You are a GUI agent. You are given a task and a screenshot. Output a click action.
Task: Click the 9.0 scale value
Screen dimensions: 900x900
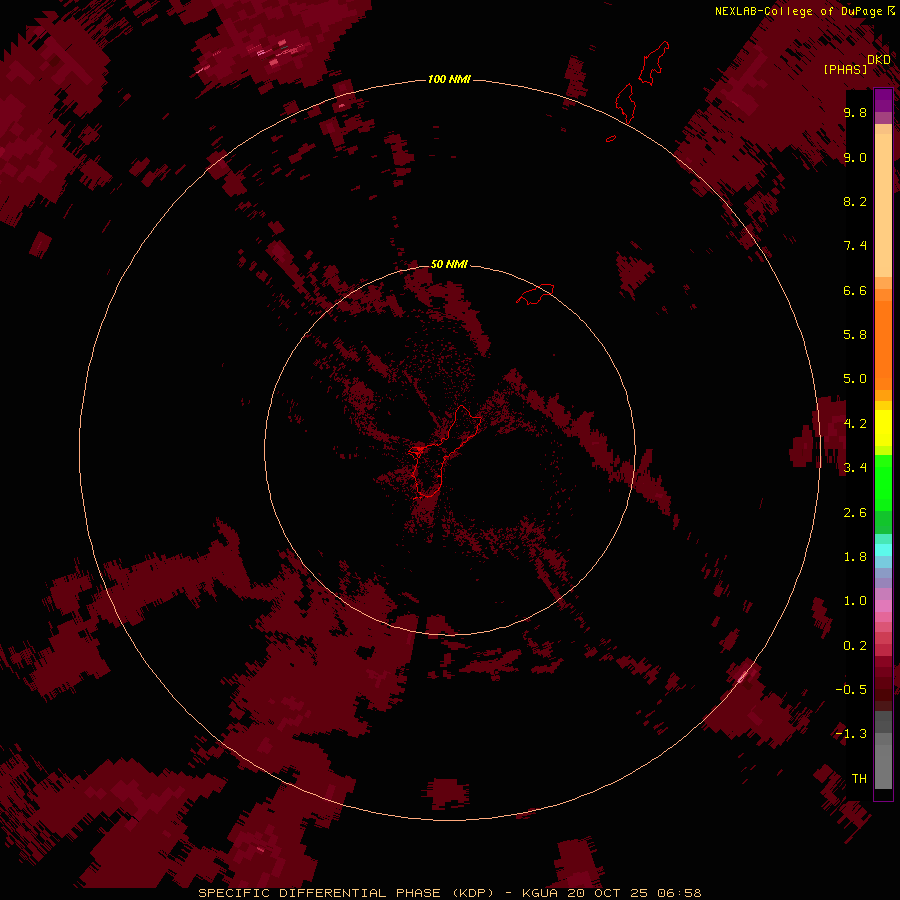pos(855,157)
